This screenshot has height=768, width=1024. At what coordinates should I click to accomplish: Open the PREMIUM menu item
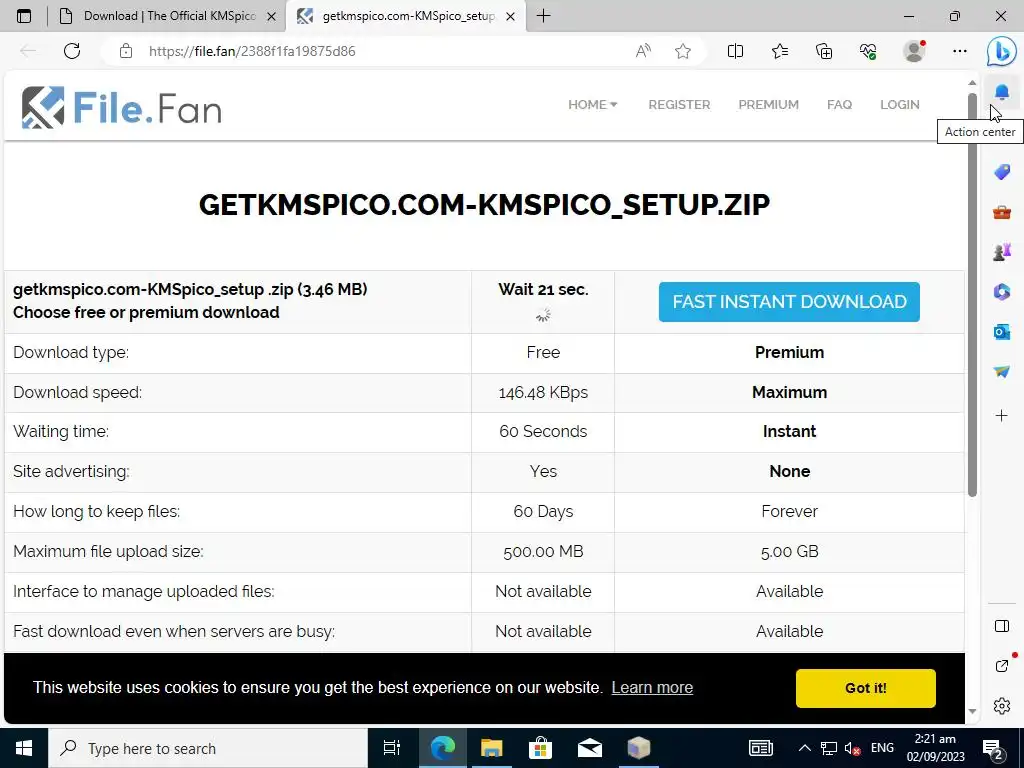(x=769, y=104)
